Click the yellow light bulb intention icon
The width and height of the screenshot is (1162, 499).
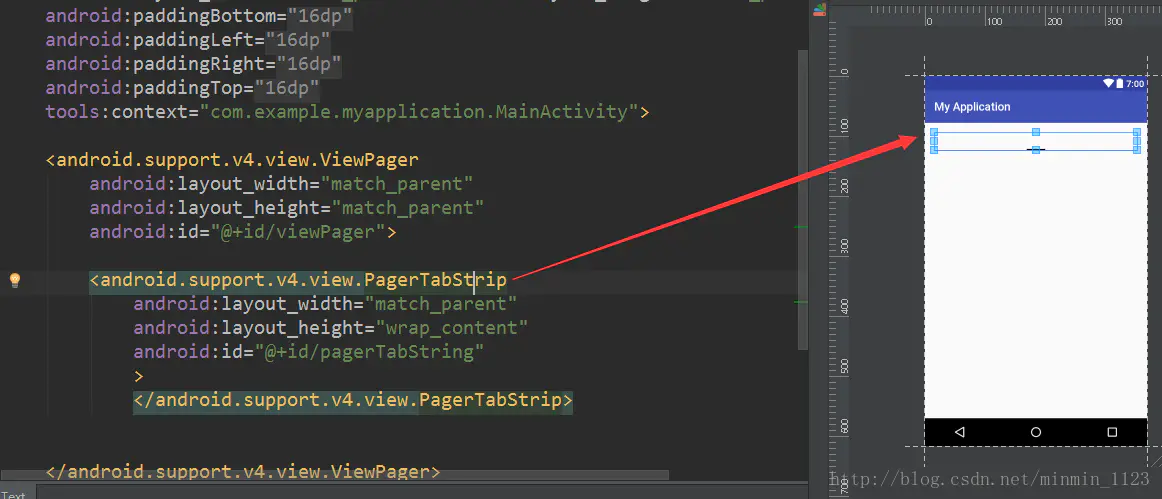pyautogui.click(x=14, y=280)
